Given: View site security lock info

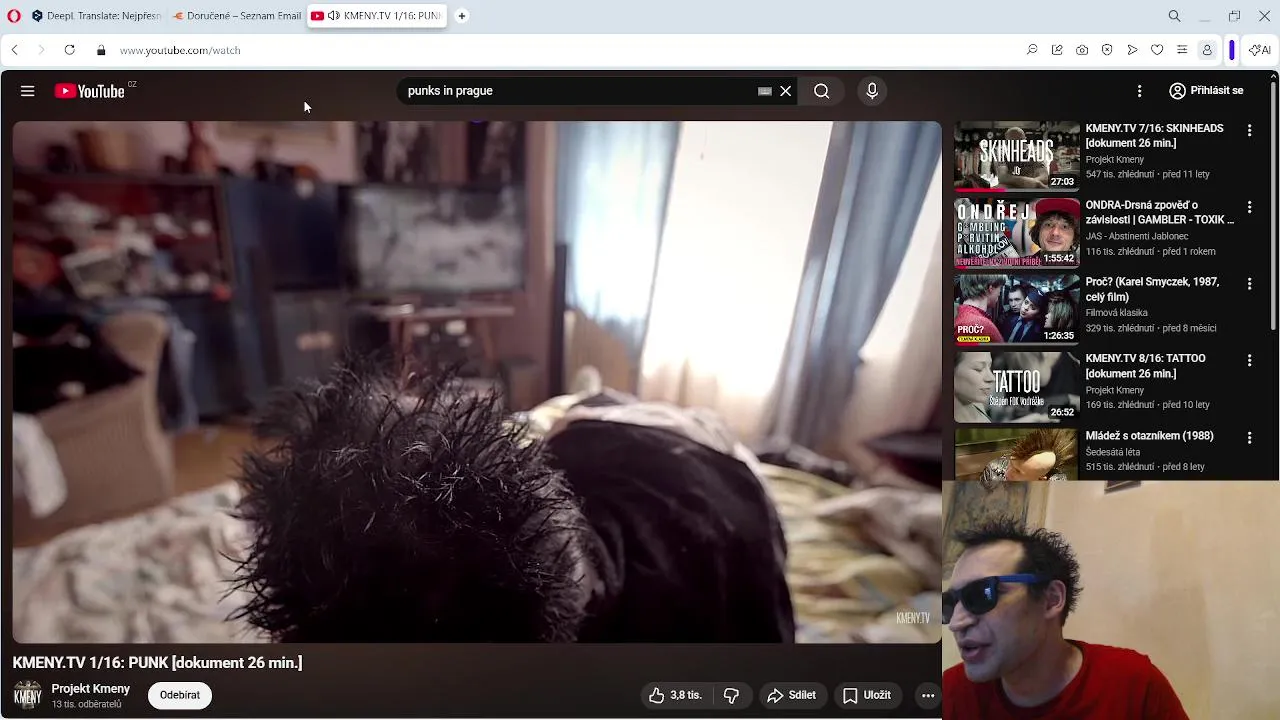Looking at the screenshot, I should click(x=101, y=50).
